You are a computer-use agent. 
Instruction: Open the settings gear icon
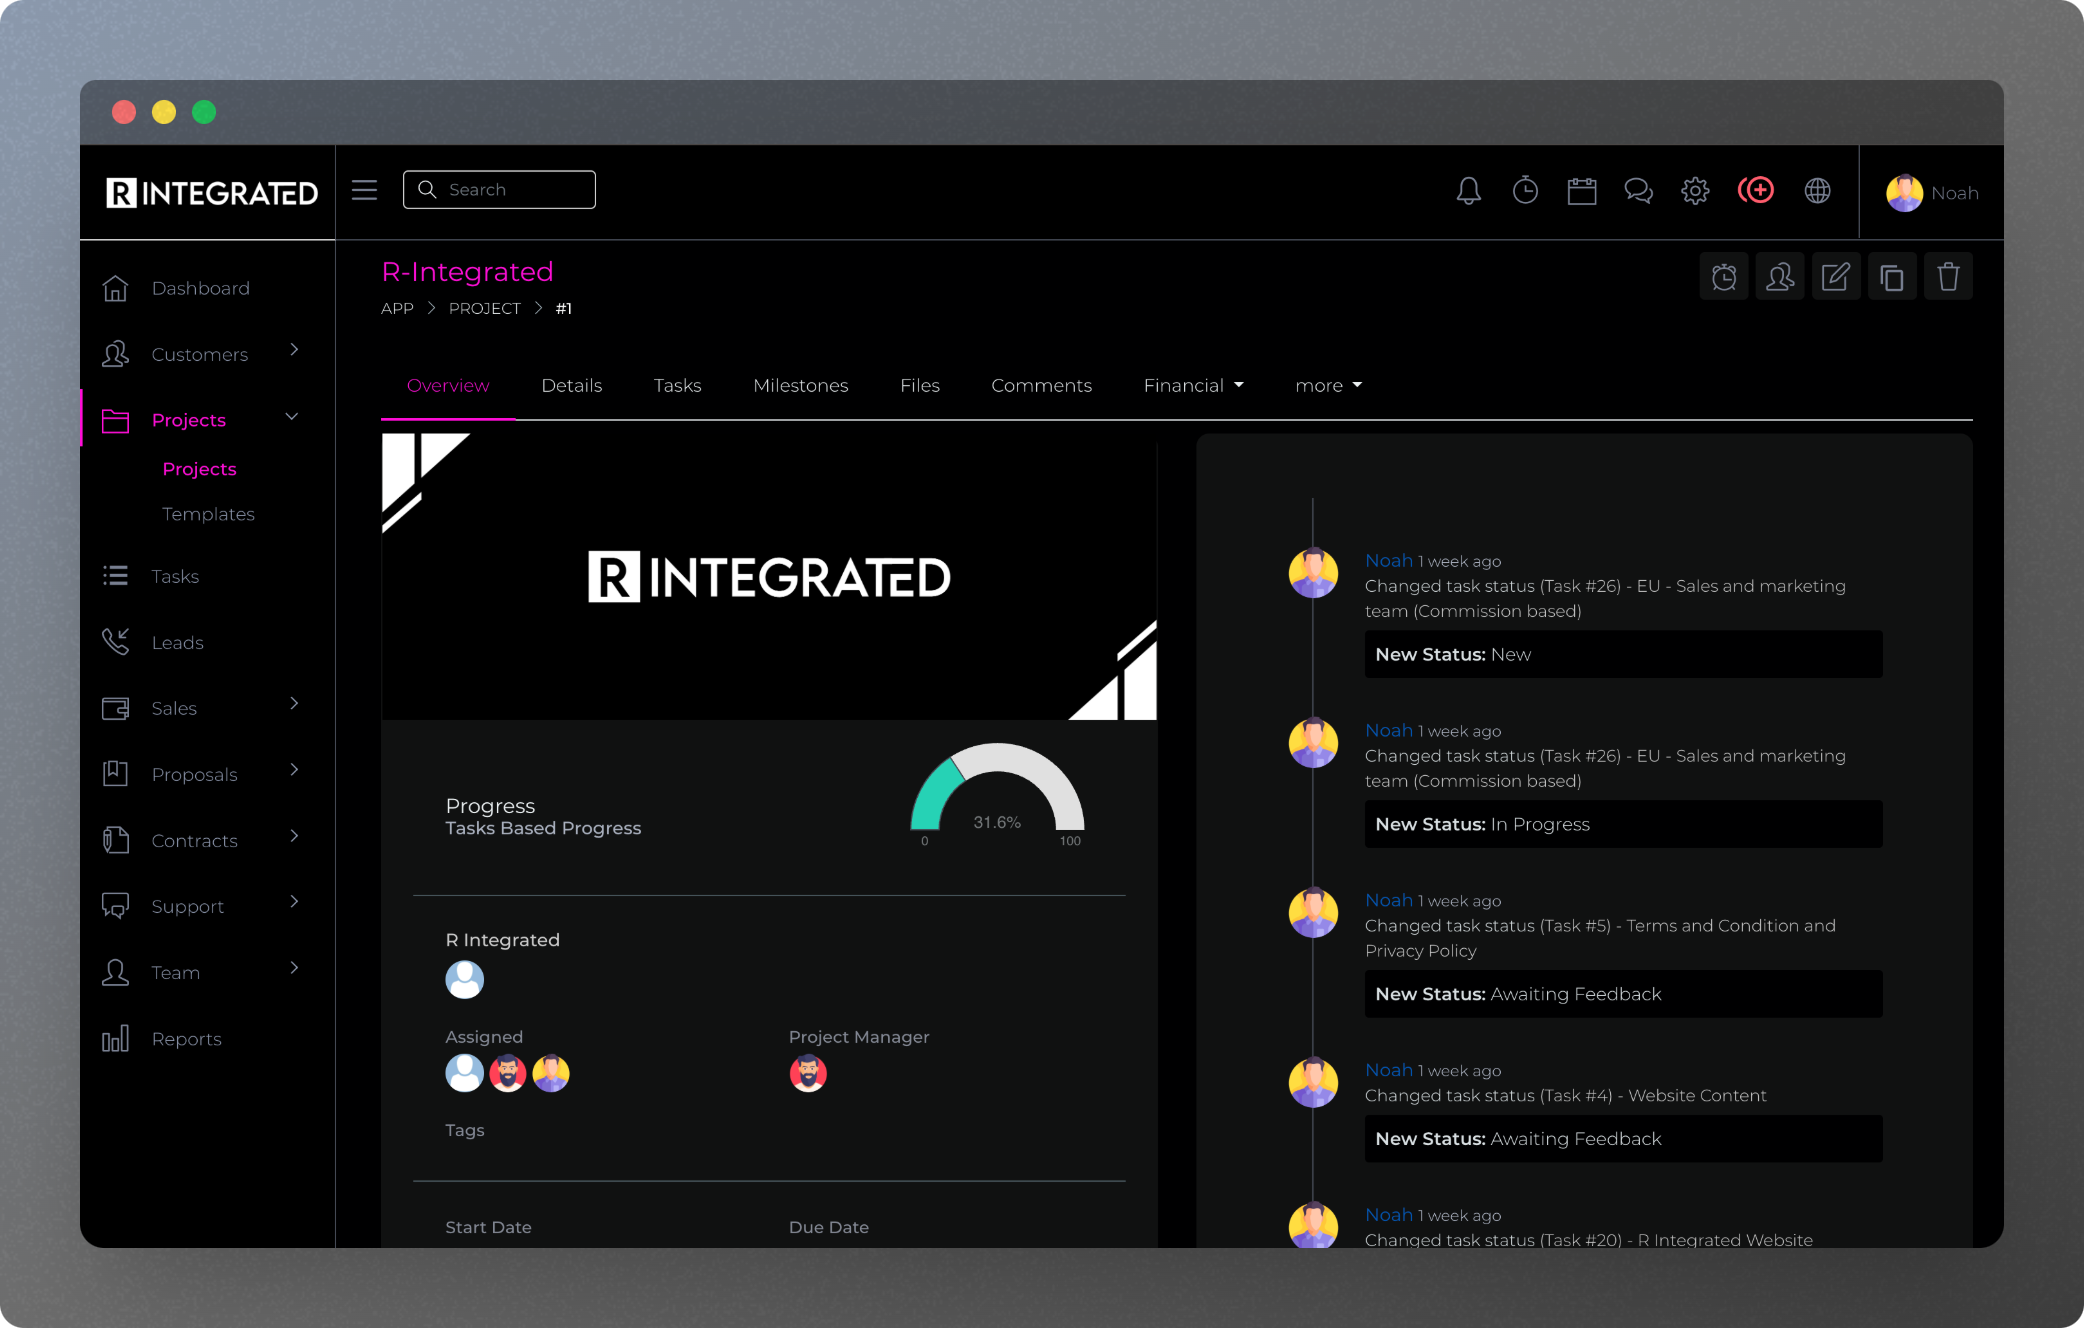pos(1695,191)
